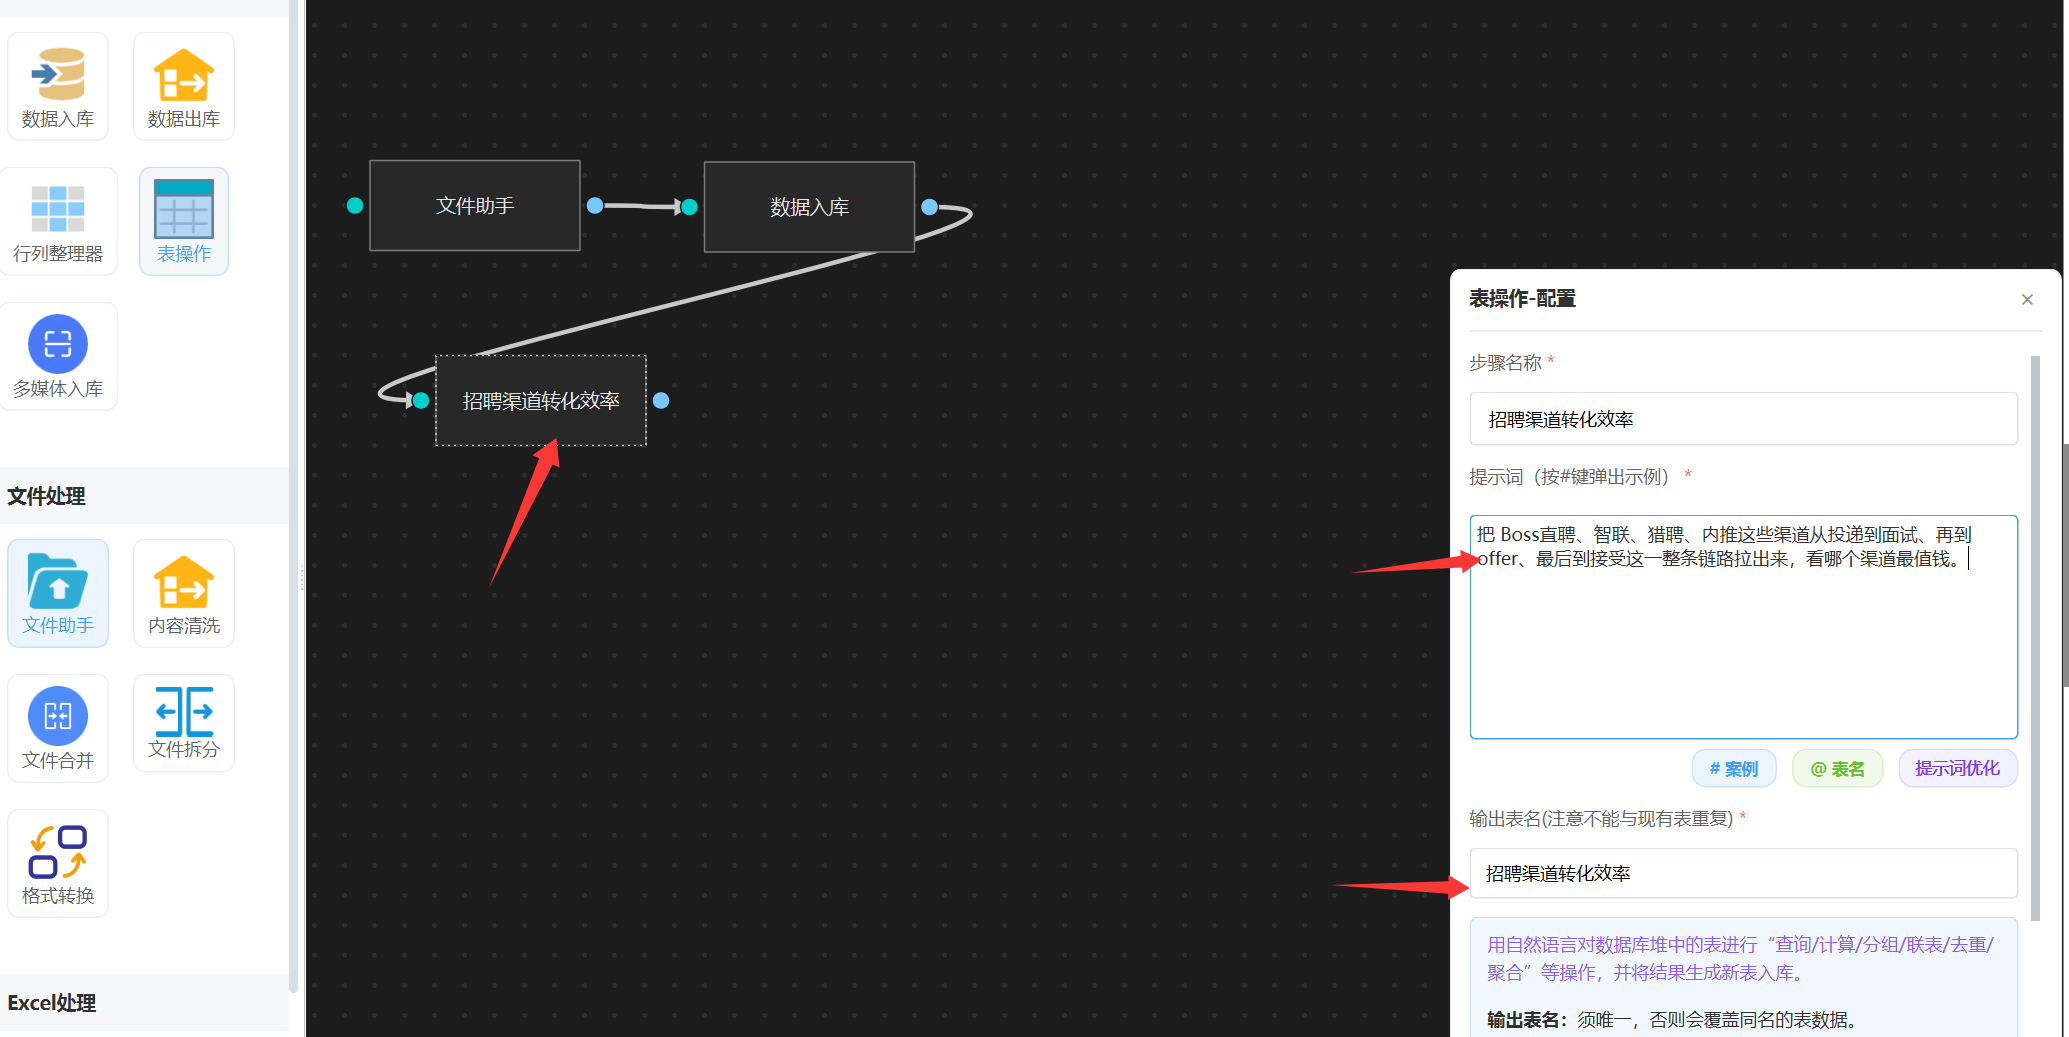The width and height of the screenshot is (2069, 1037).
Task: Select the 数据入库 component icon
Action: pos(58,86)
